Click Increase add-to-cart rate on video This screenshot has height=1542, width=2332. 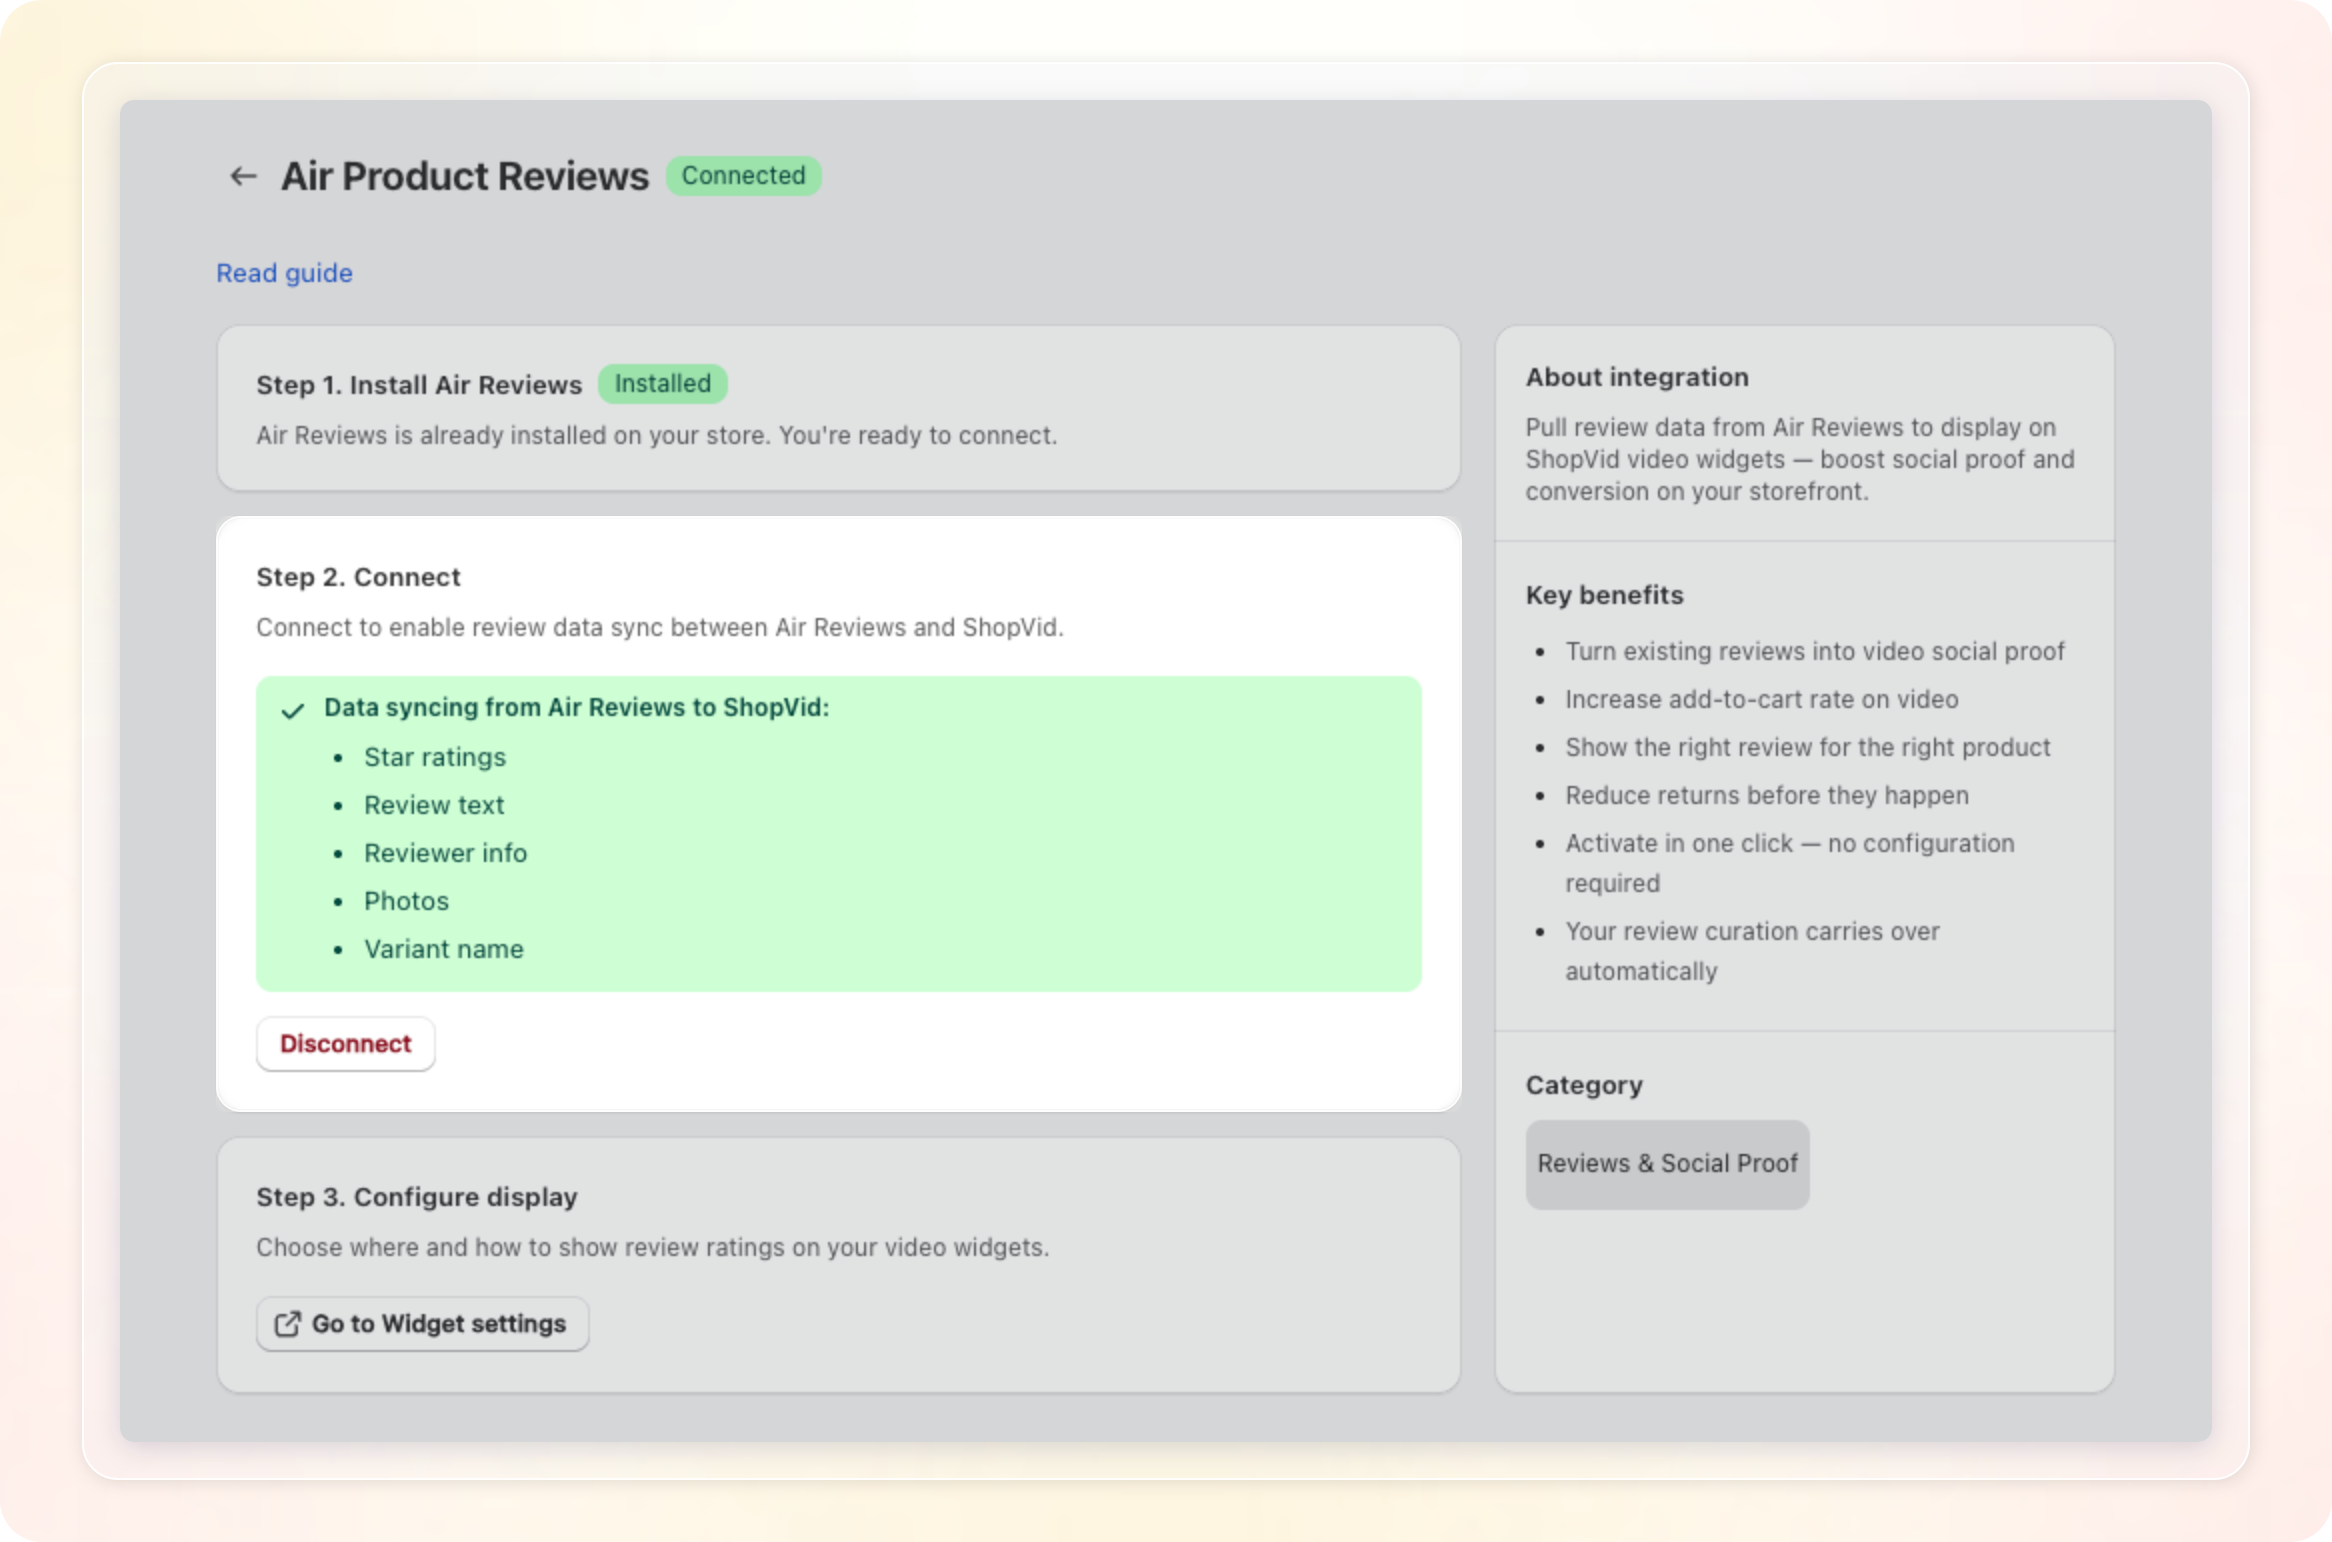pyautogui.click(x=1761, y=699)
